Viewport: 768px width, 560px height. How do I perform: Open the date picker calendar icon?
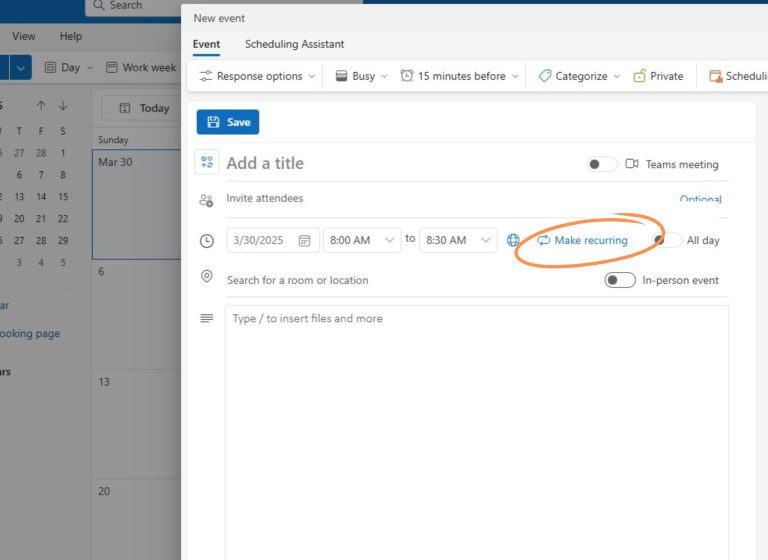click(305, 241)
